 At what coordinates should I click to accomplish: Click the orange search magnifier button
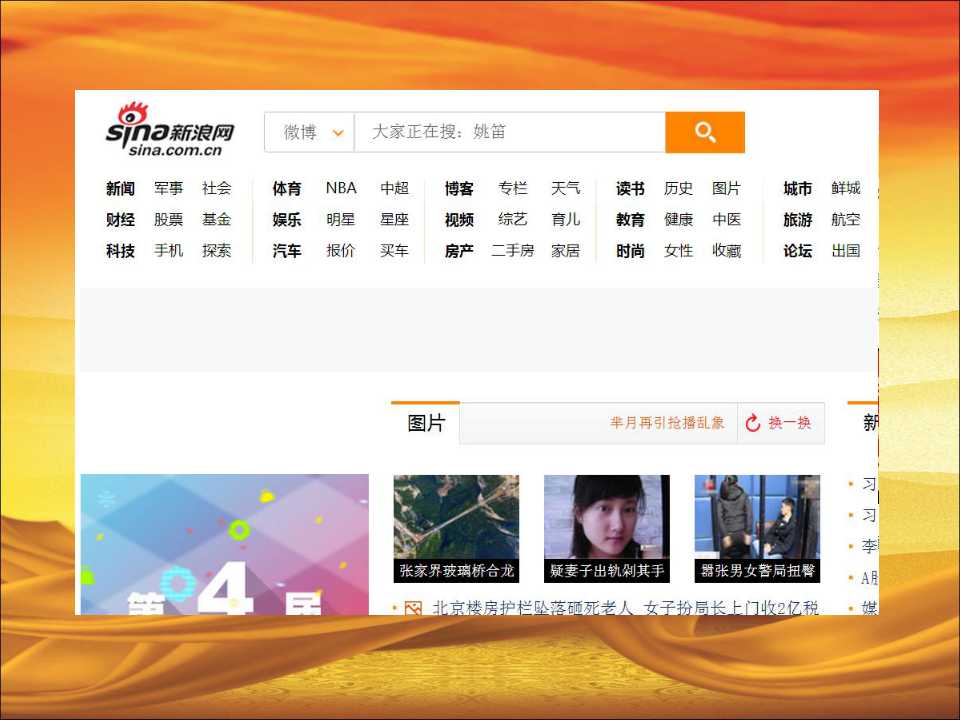705,132
